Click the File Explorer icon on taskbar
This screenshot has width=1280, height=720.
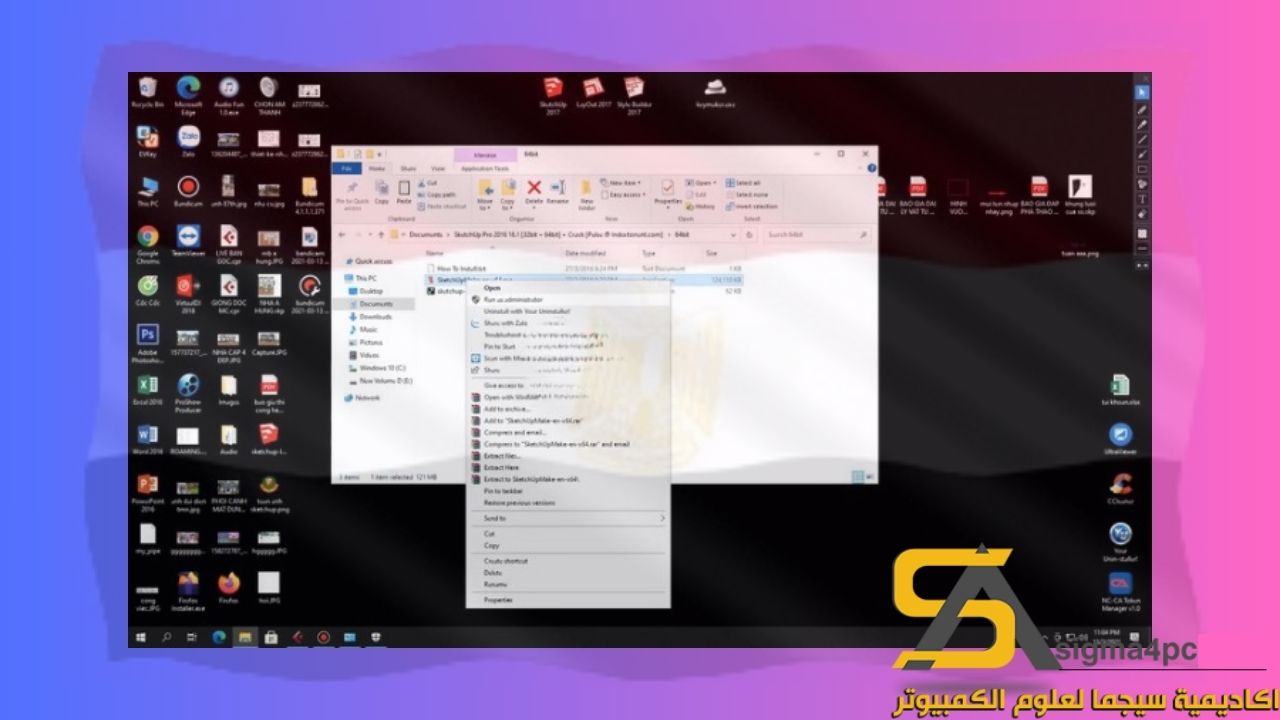(245, 637)
